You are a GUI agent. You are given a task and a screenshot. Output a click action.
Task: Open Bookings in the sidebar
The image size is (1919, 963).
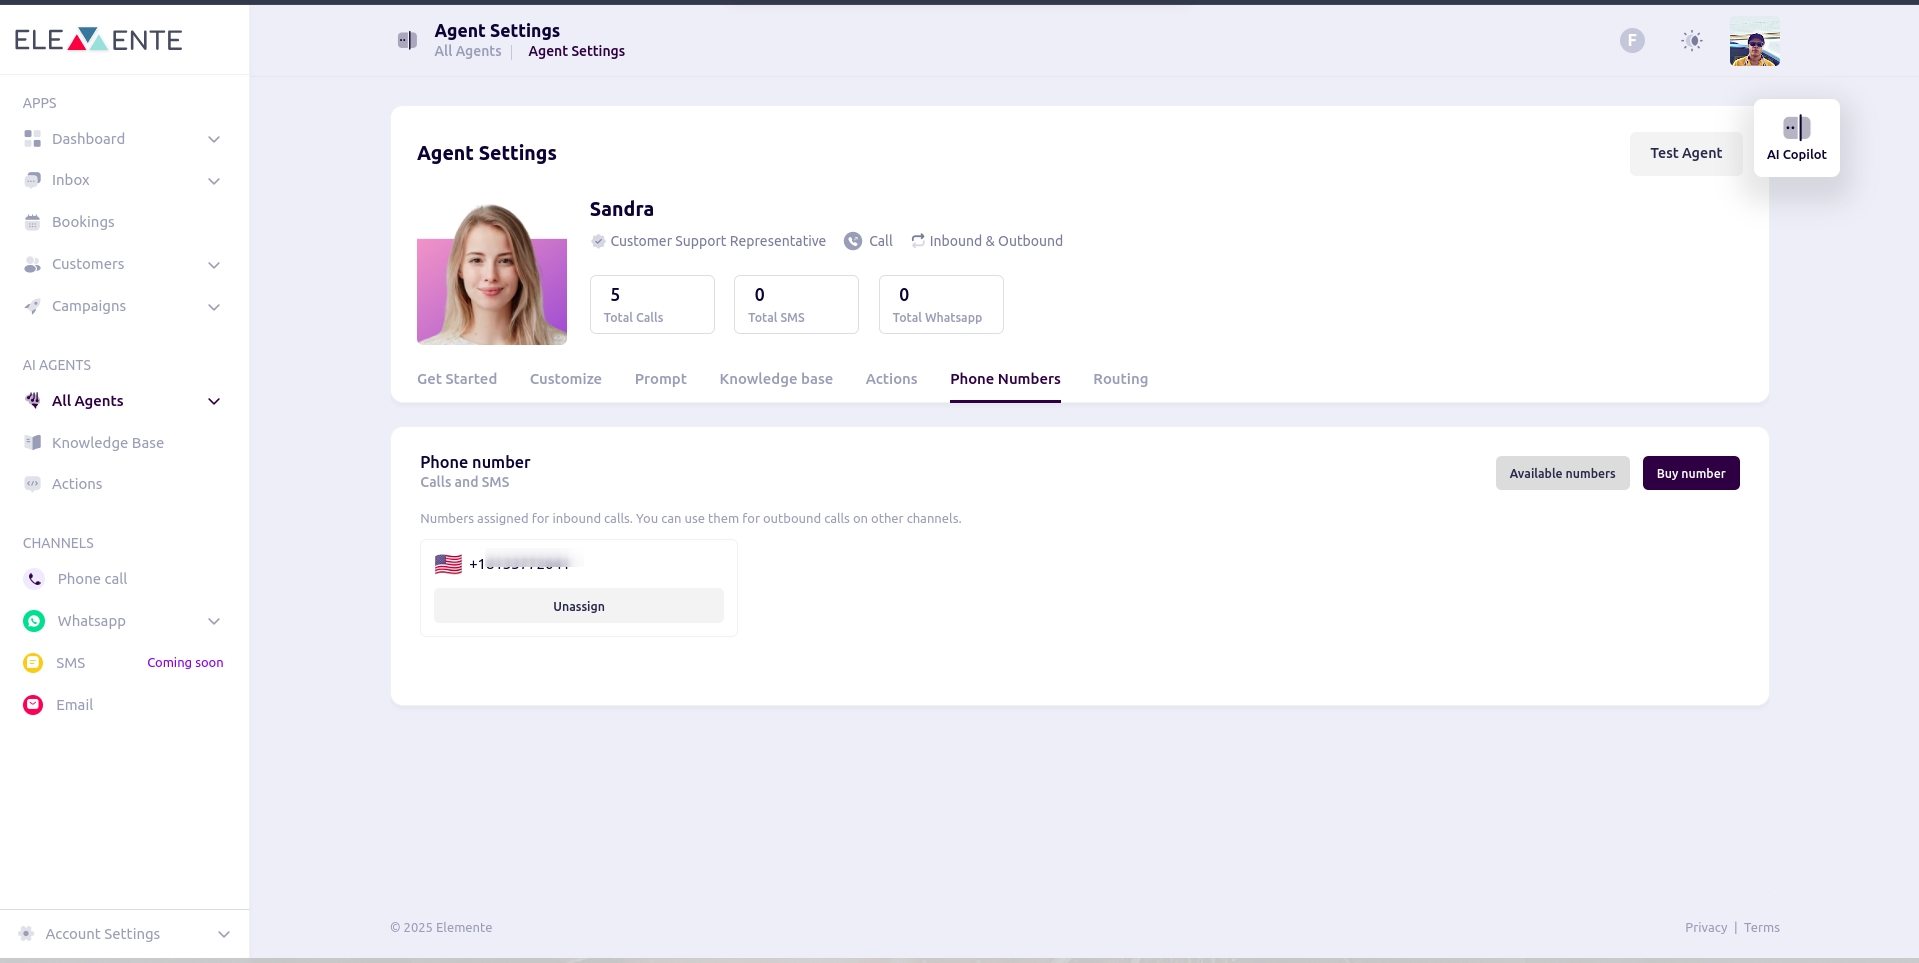83,222
